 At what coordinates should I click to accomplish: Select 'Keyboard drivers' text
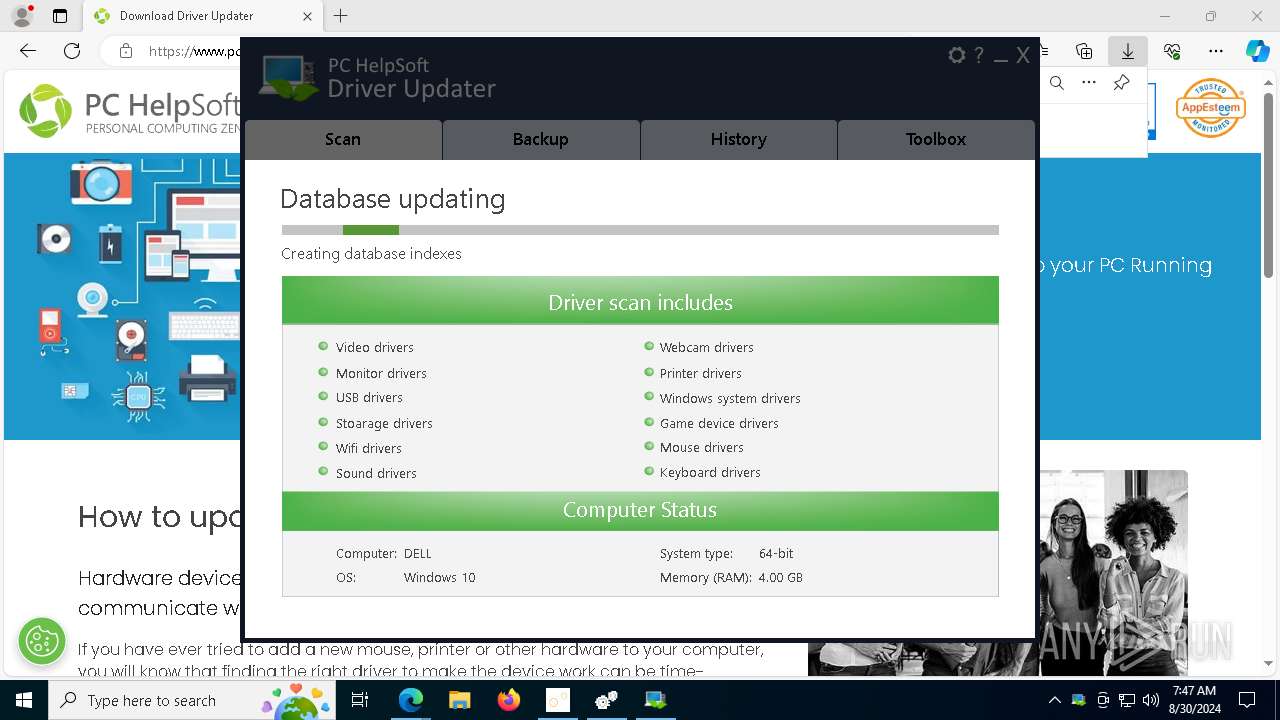point(710,472)
